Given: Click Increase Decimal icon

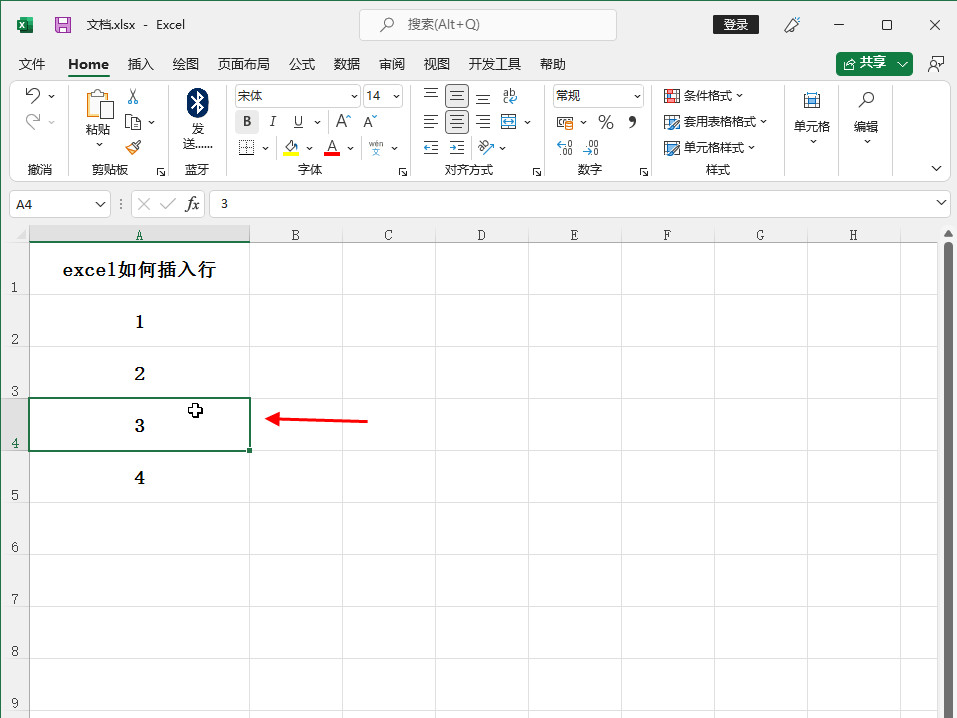Looking at the screenshot, I should coord(565,147).
